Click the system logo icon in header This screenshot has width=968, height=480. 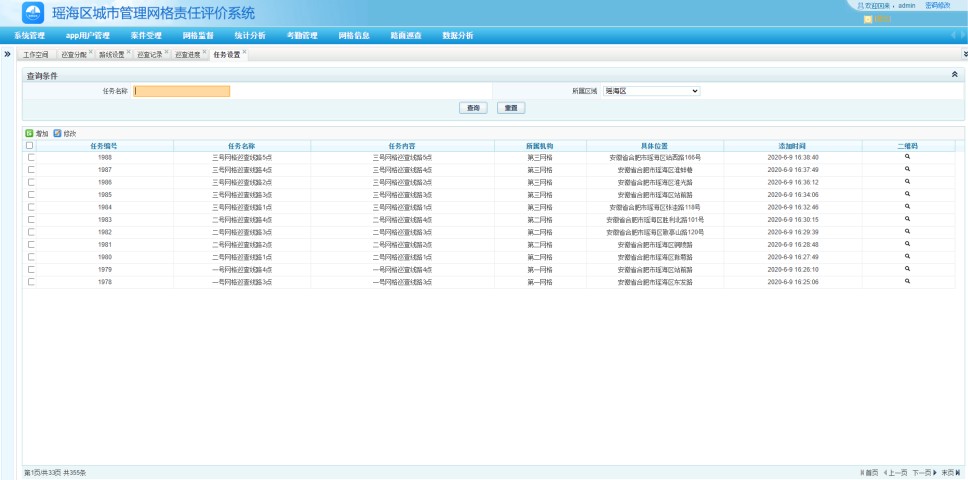tap(33, 13)
